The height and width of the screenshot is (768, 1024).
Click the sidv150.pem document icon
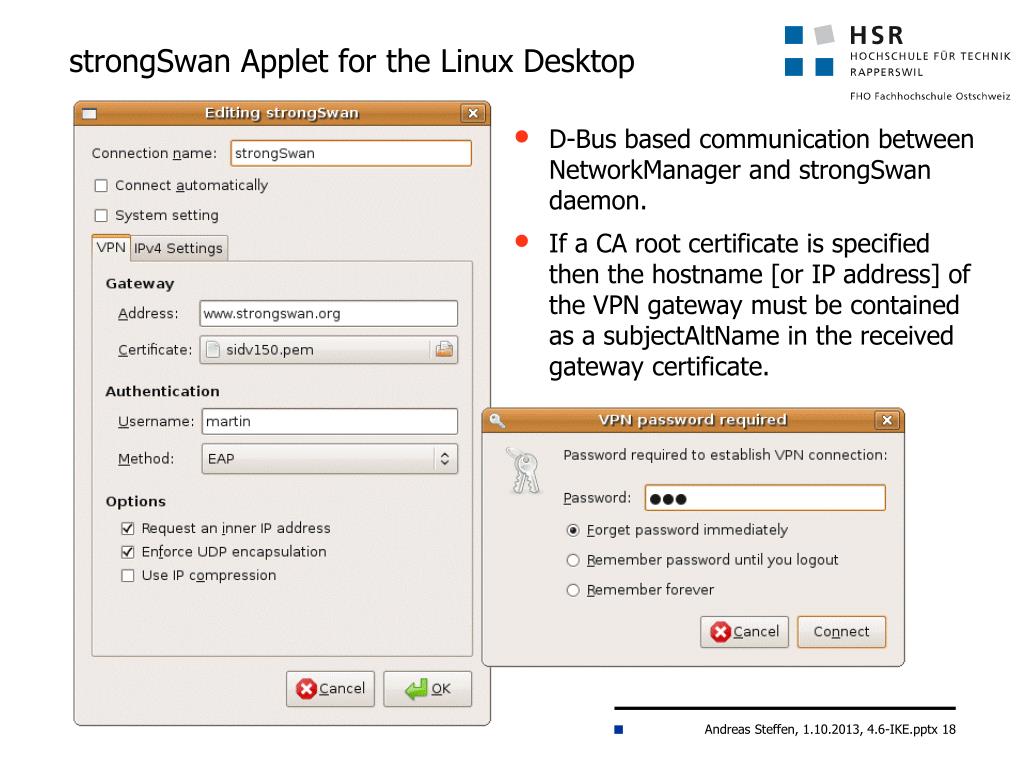213,350
